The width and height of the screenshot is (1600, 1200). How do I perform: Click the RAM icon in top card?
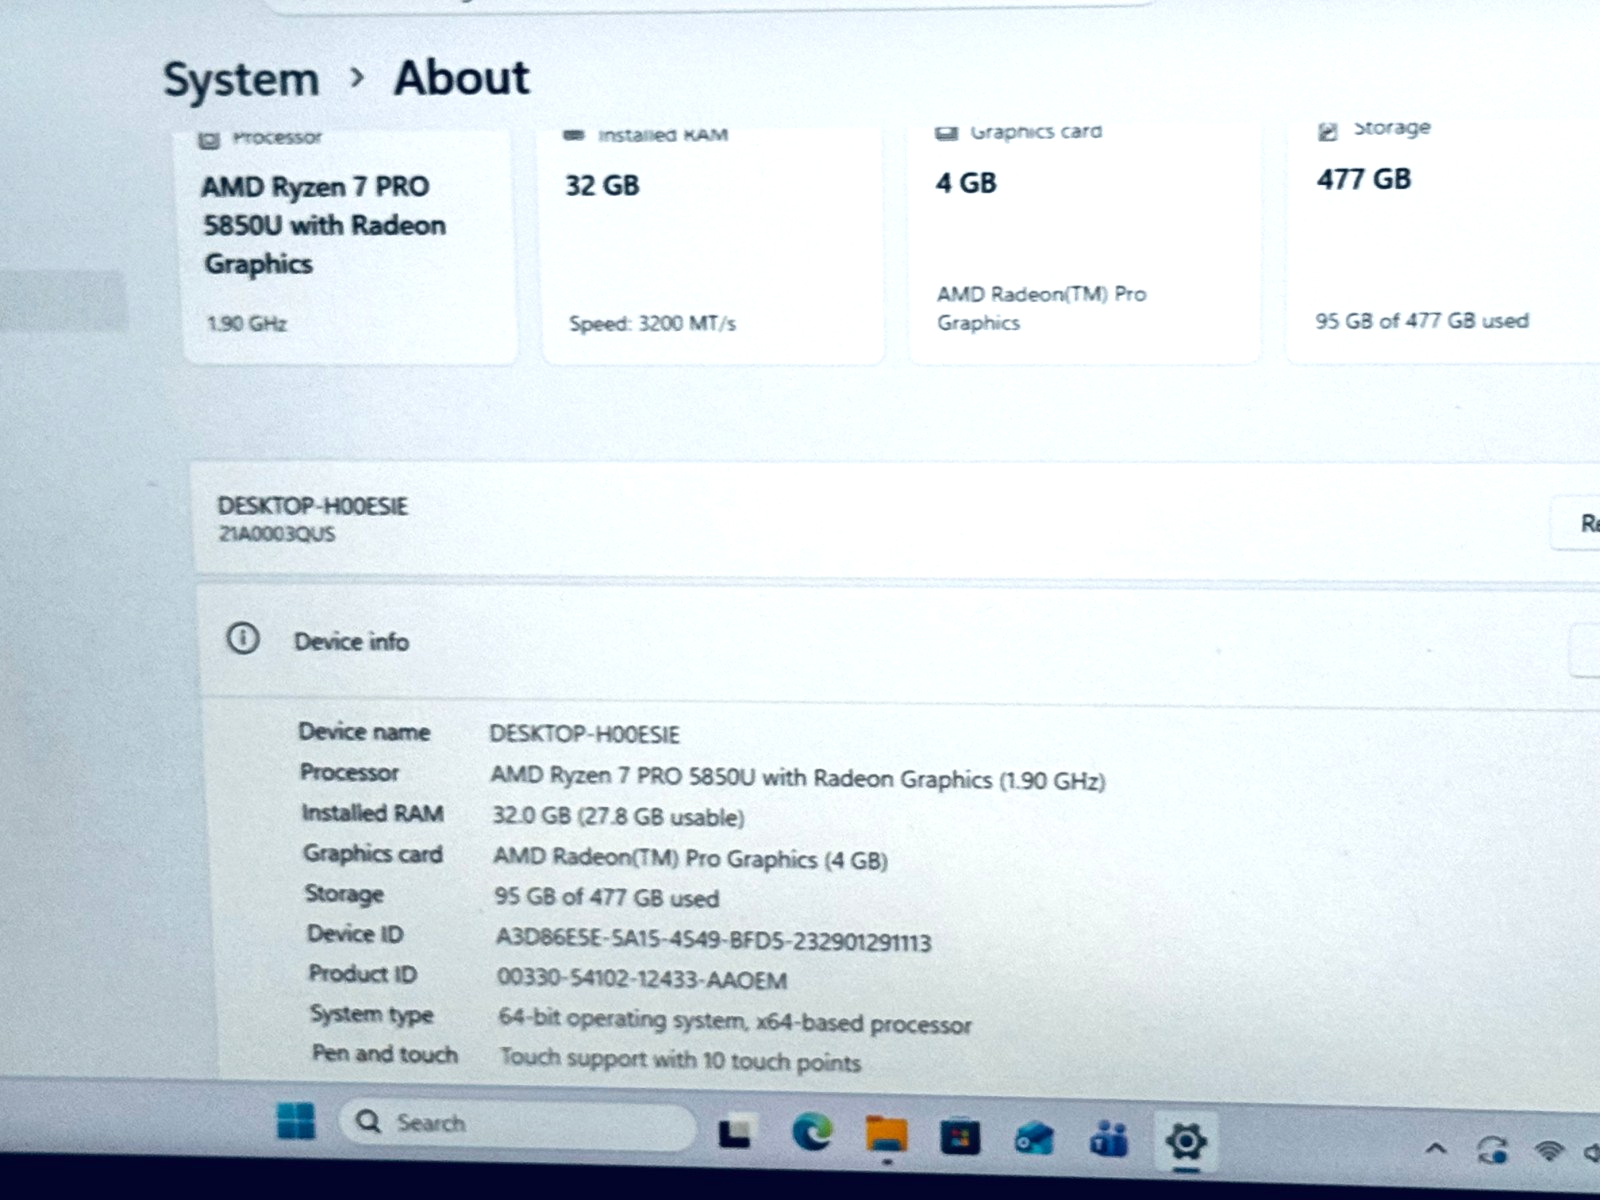[574, 135]
